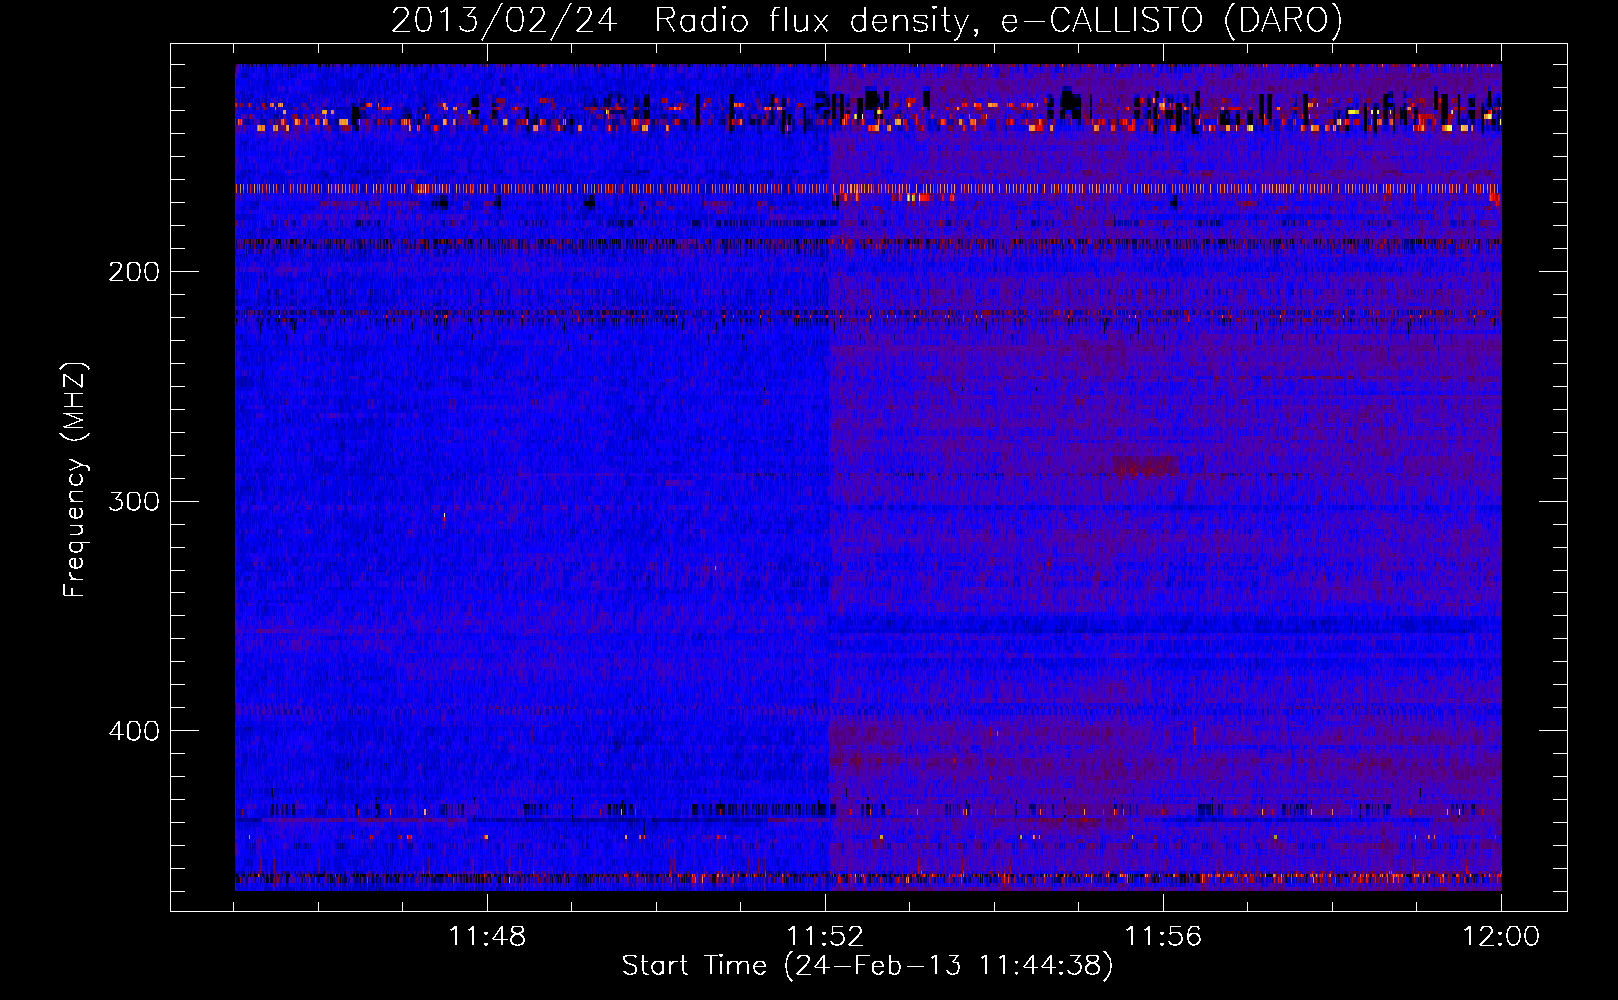The width and height of the screenshot is (1618, 1000).
Task: Click the '11:52' time tick label
Action: click(x=825, y=937)
